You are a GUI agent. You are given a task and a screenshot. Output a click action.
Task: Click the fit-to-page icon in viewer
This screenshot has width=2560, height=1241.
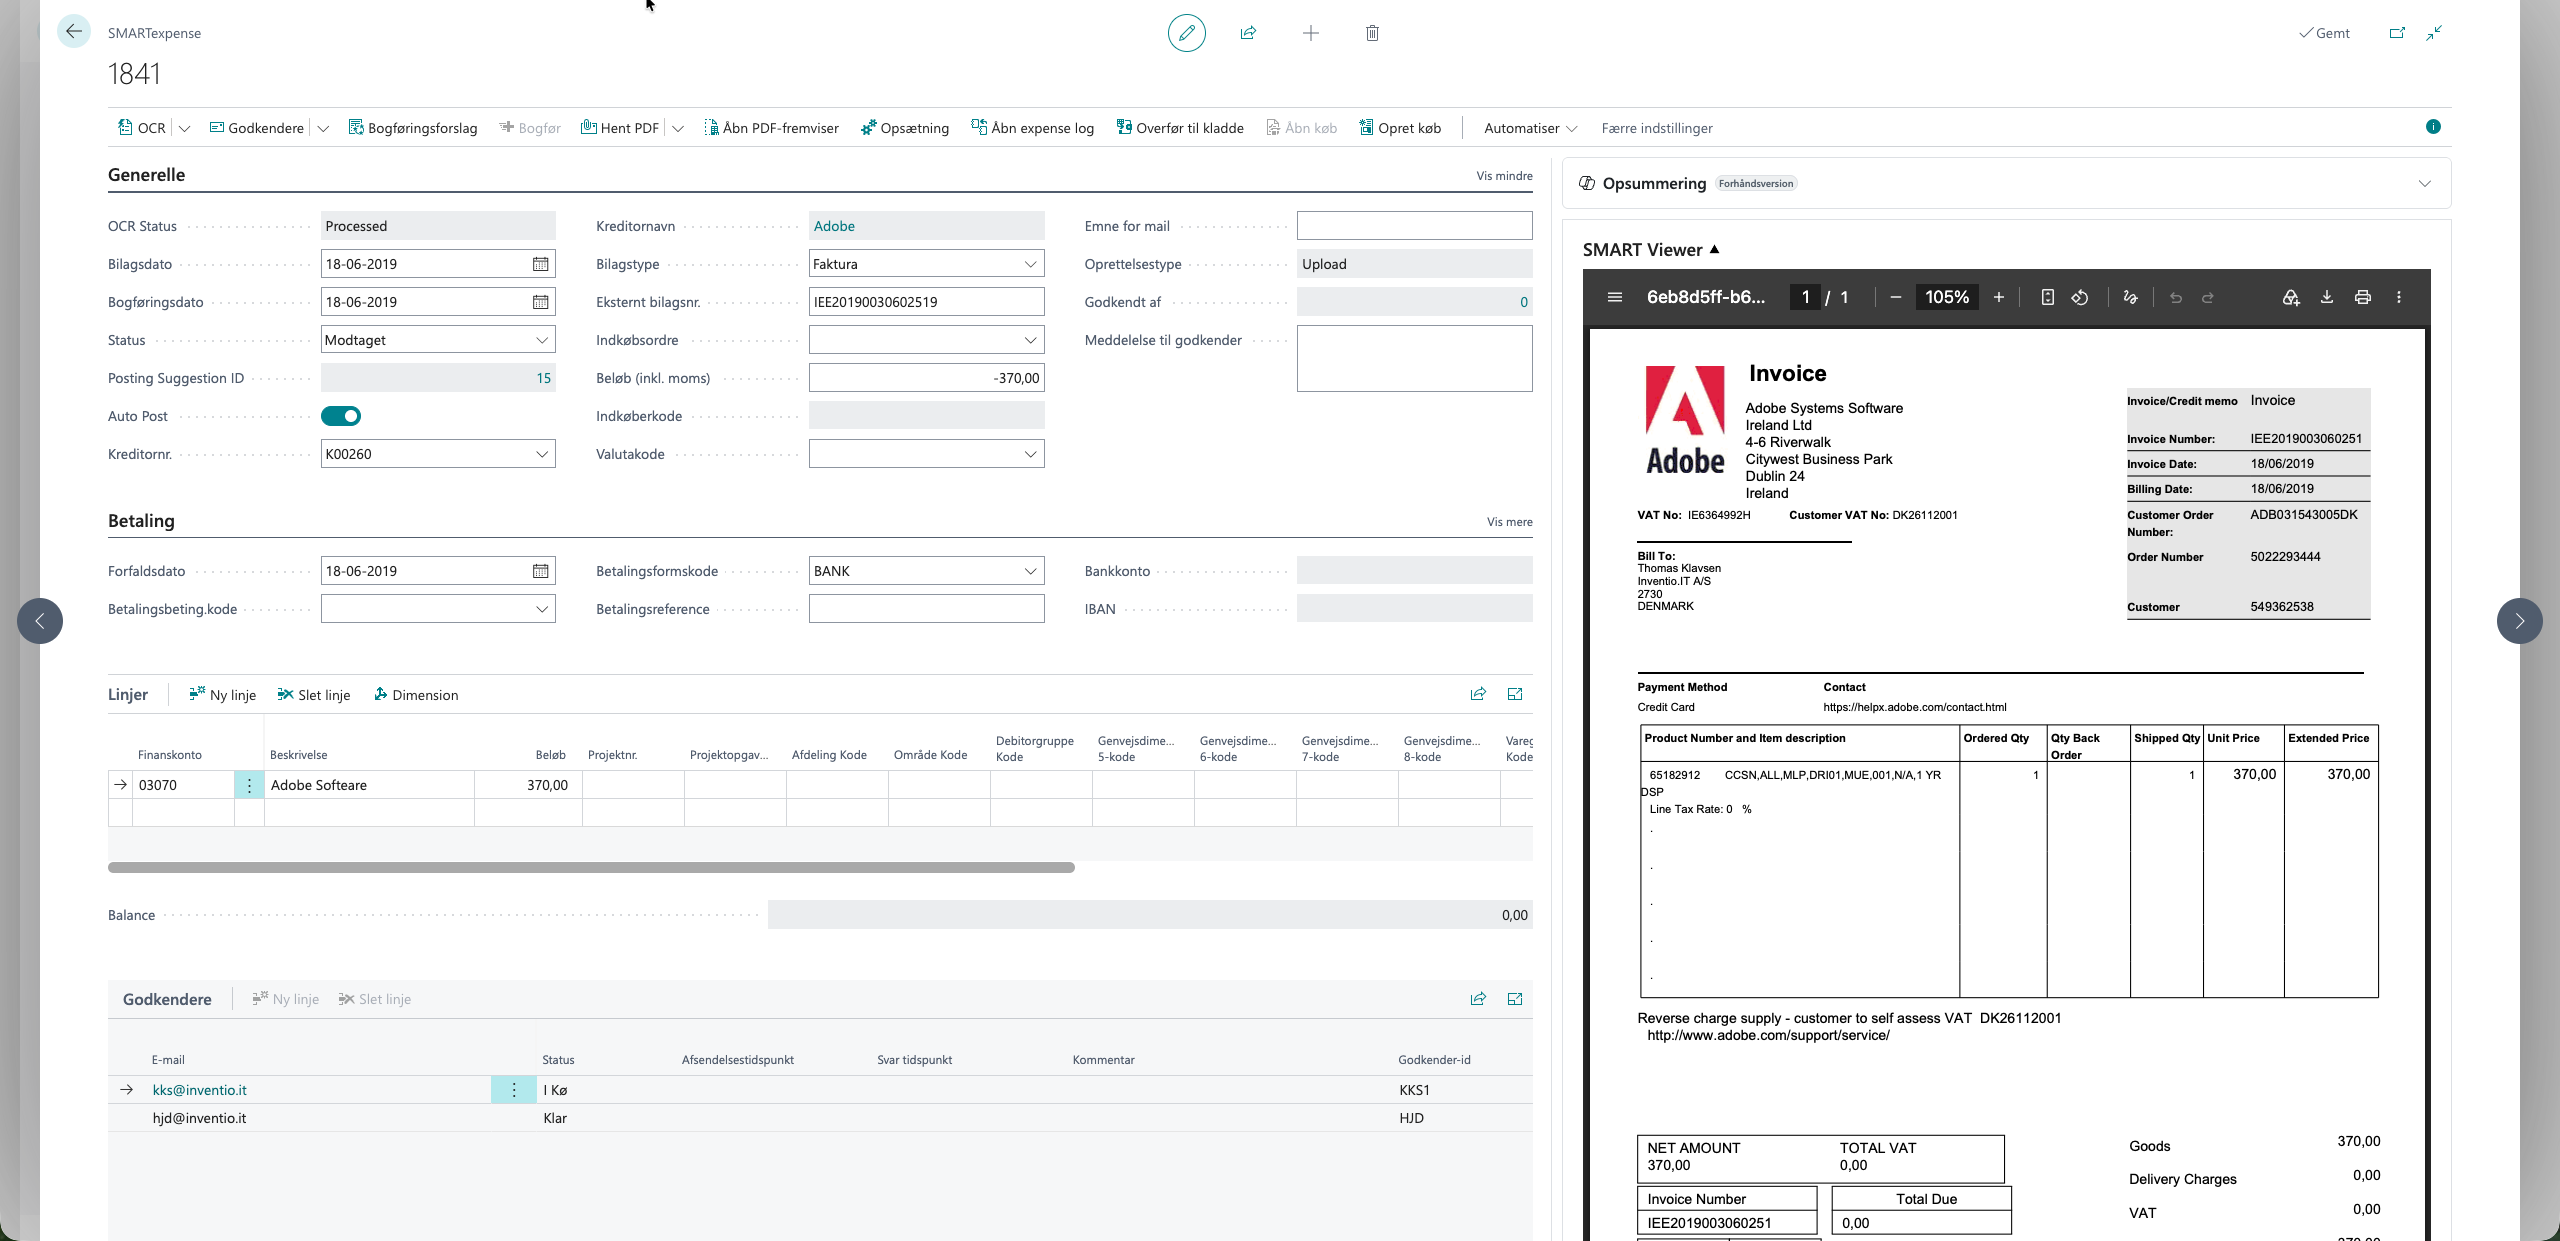click(2047, 297)
